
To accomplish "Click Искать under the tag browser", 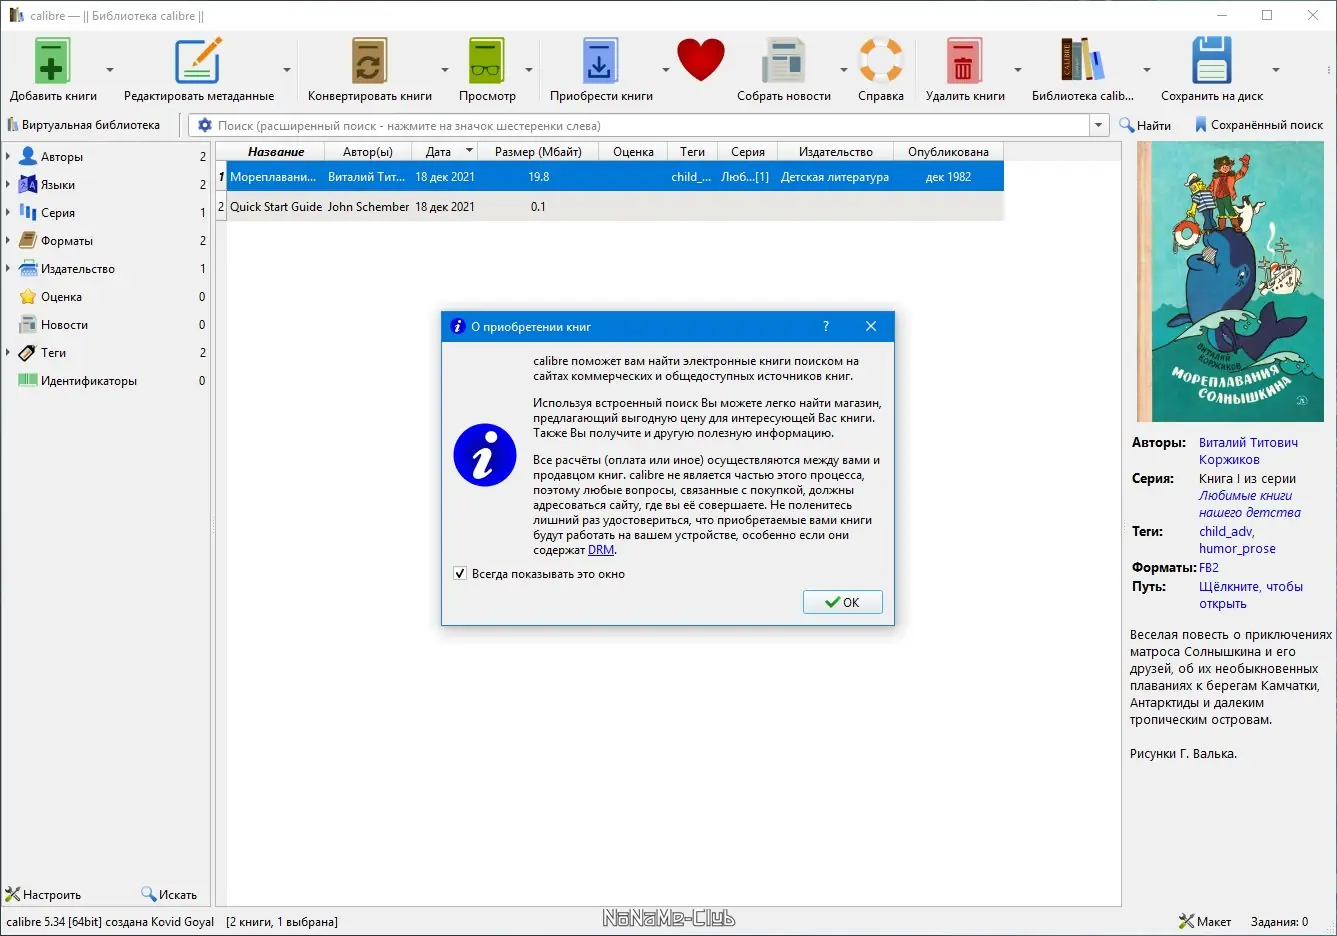I will coord(169,894).
